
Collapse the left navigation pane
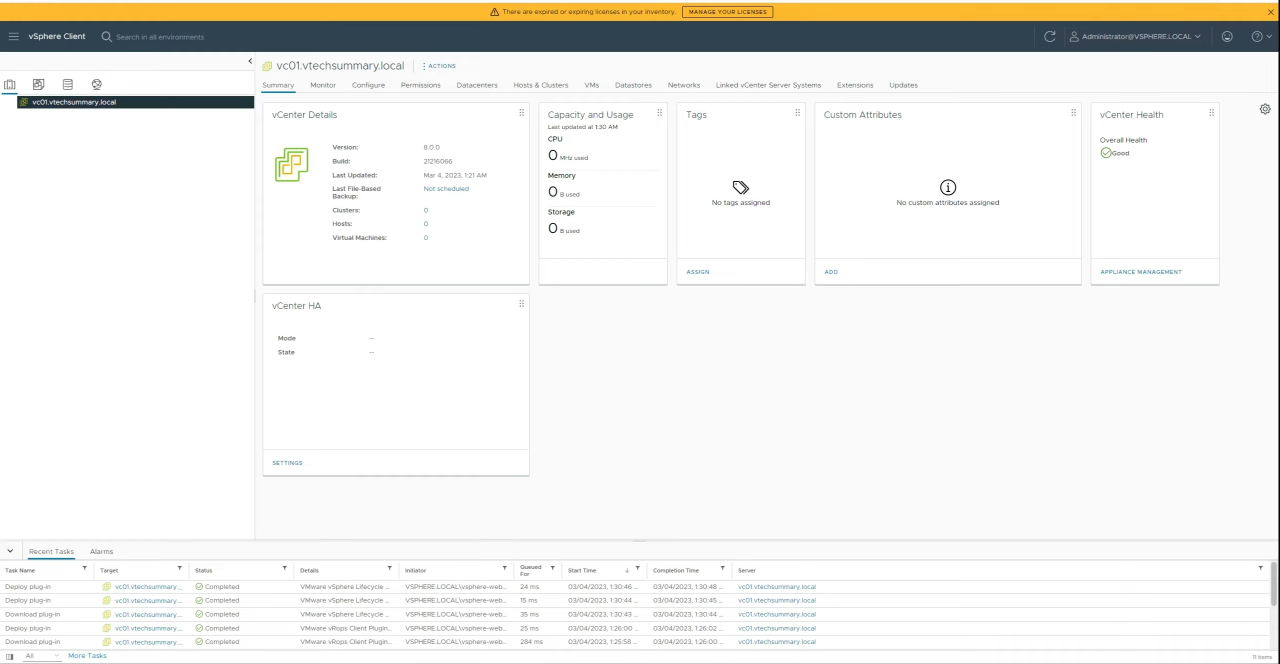[250, 62]
